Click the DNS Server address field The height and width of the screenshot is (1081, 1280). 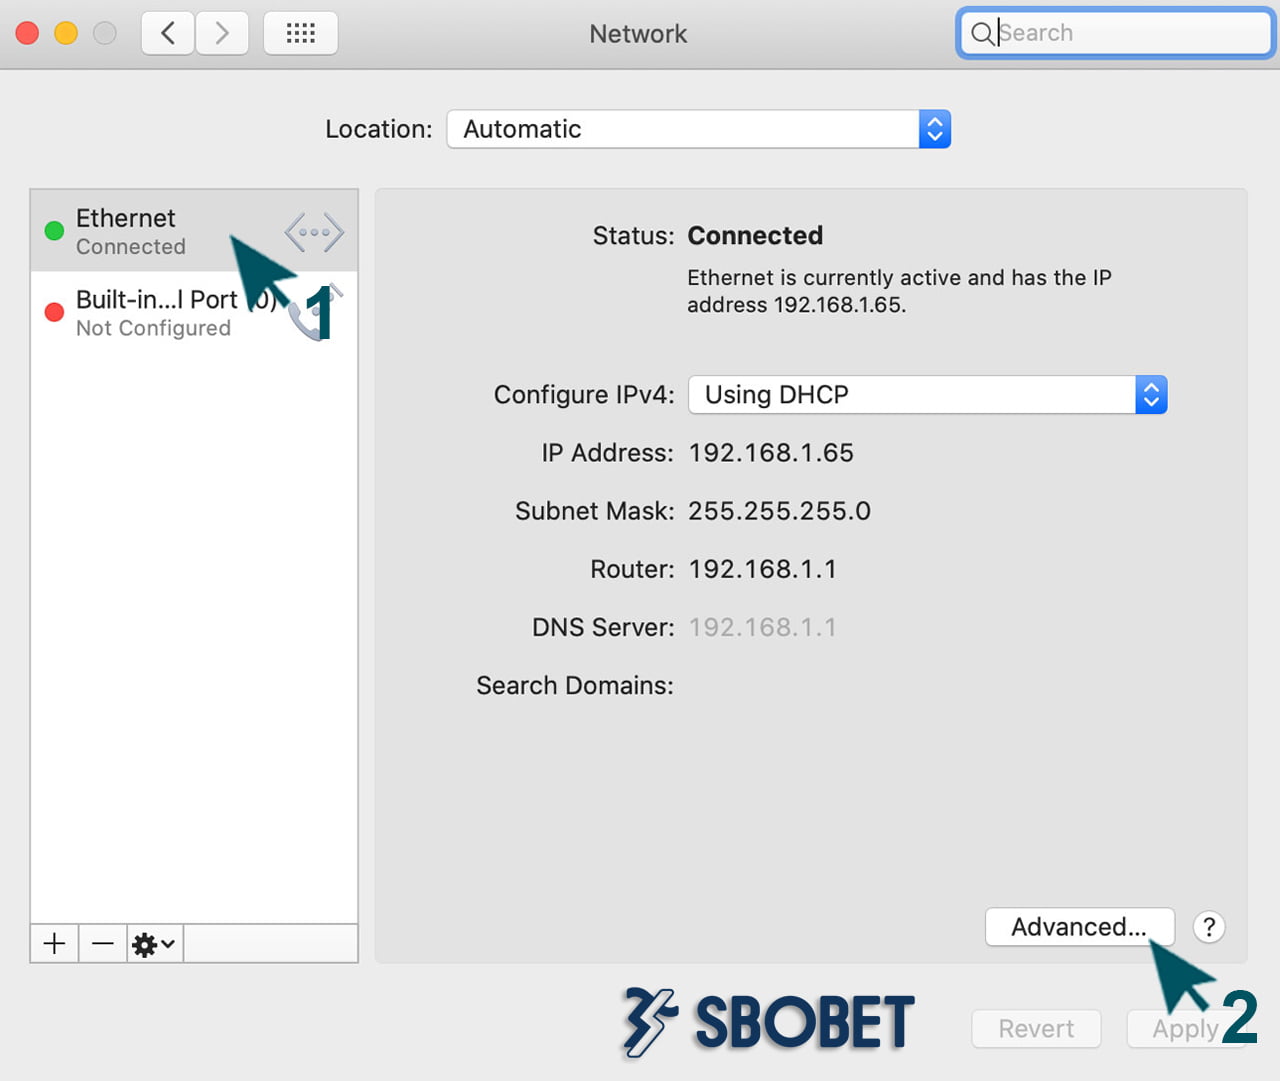point(762,627)
